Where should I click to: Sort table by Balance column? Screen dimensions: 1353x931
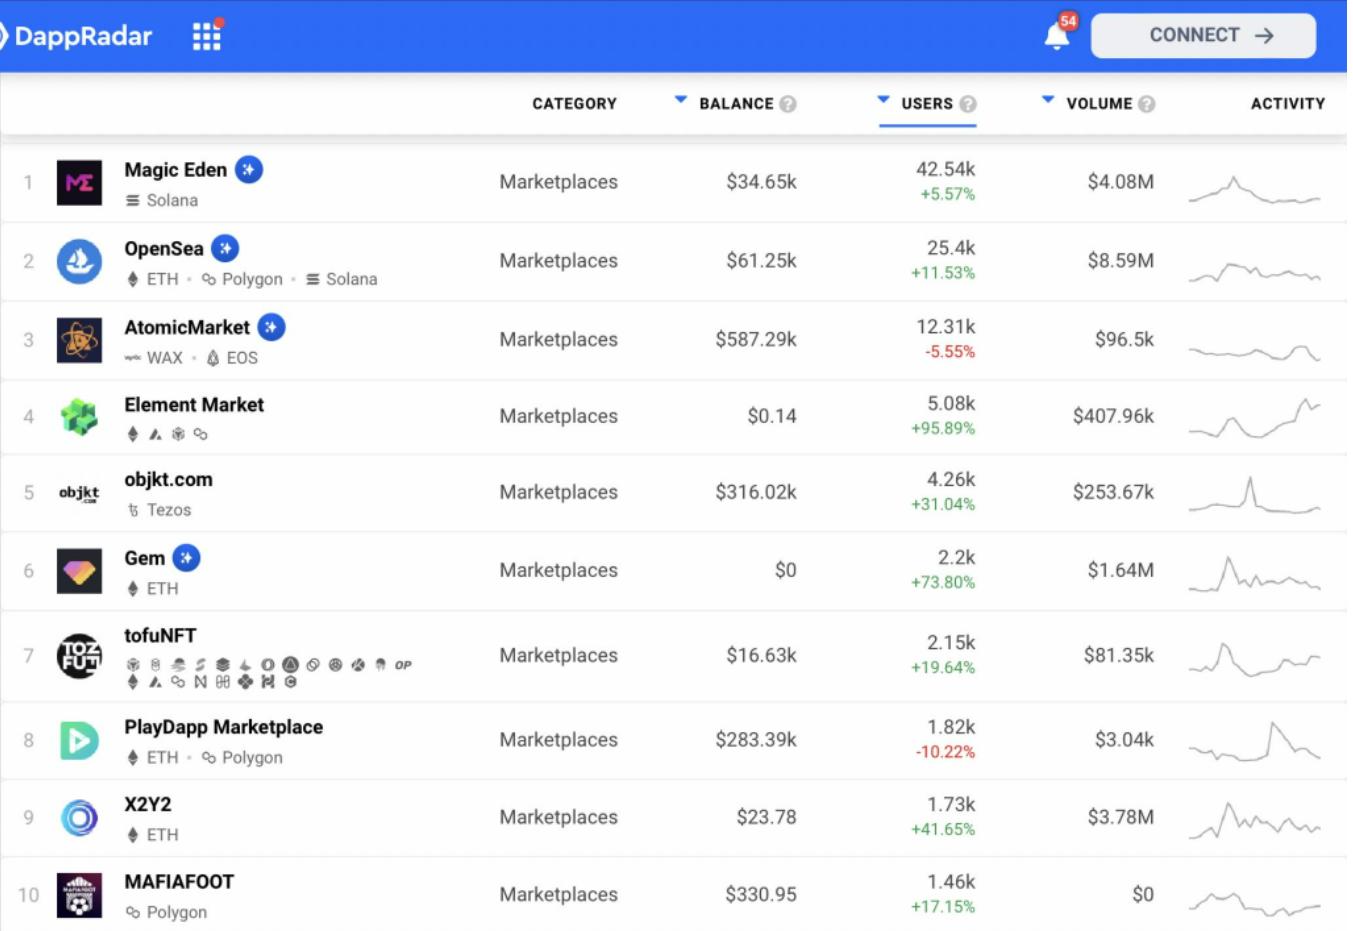pyautogui.click(x=735, y=104)
